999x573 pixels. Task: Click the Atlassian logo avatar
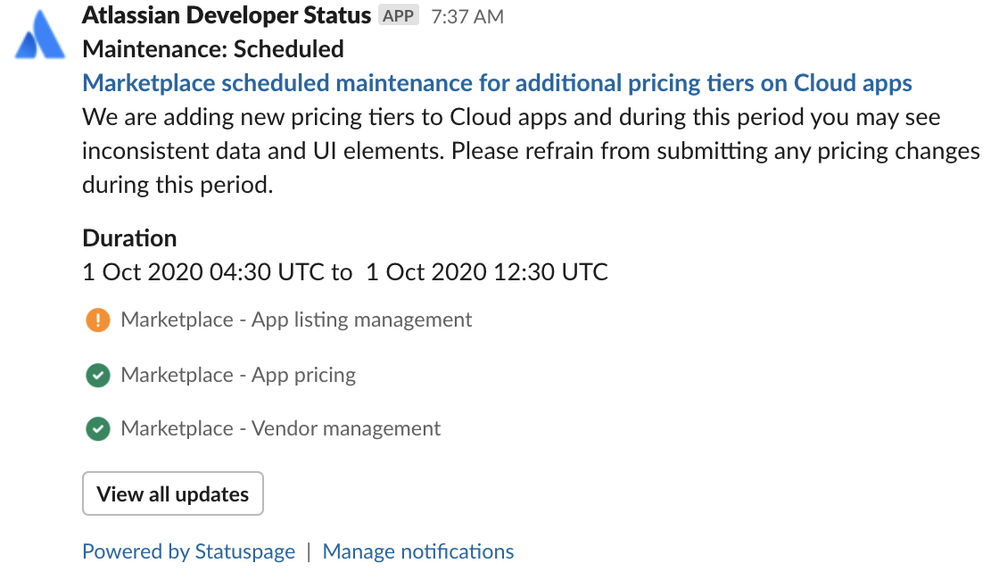click(x=39, y=37)
